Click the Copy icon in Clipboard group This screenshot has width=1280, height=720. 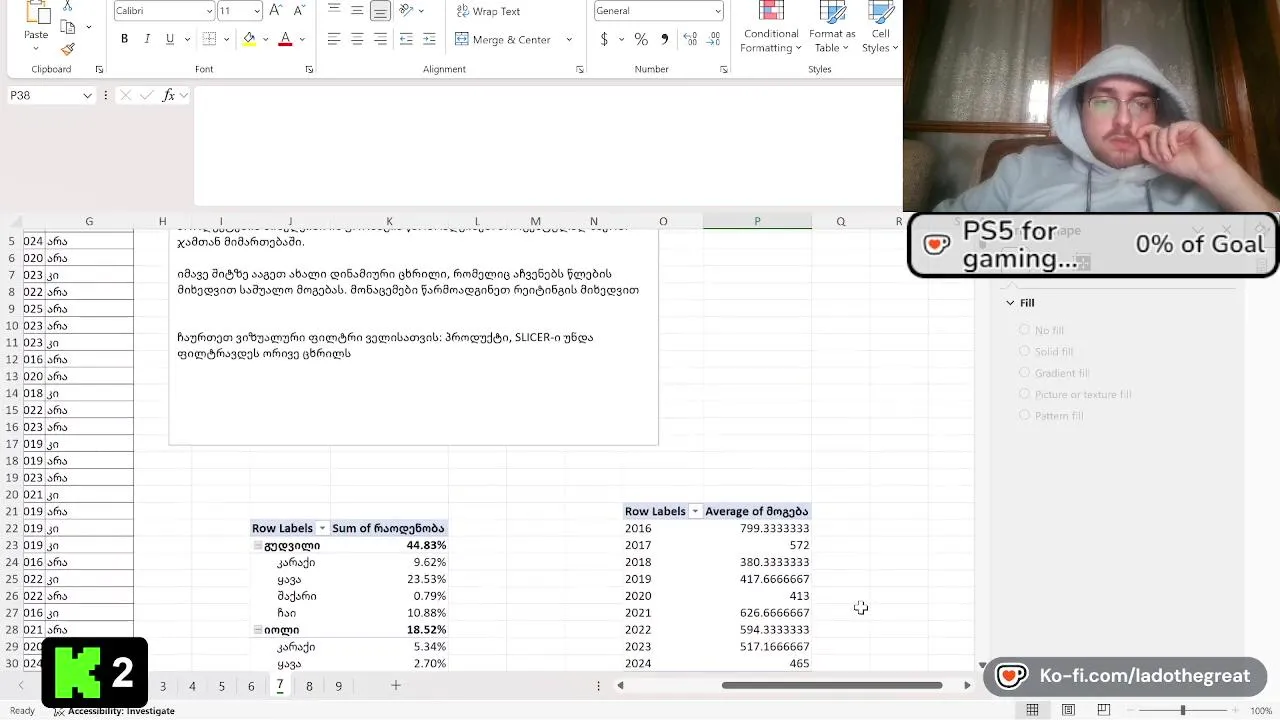click(68, 27)
